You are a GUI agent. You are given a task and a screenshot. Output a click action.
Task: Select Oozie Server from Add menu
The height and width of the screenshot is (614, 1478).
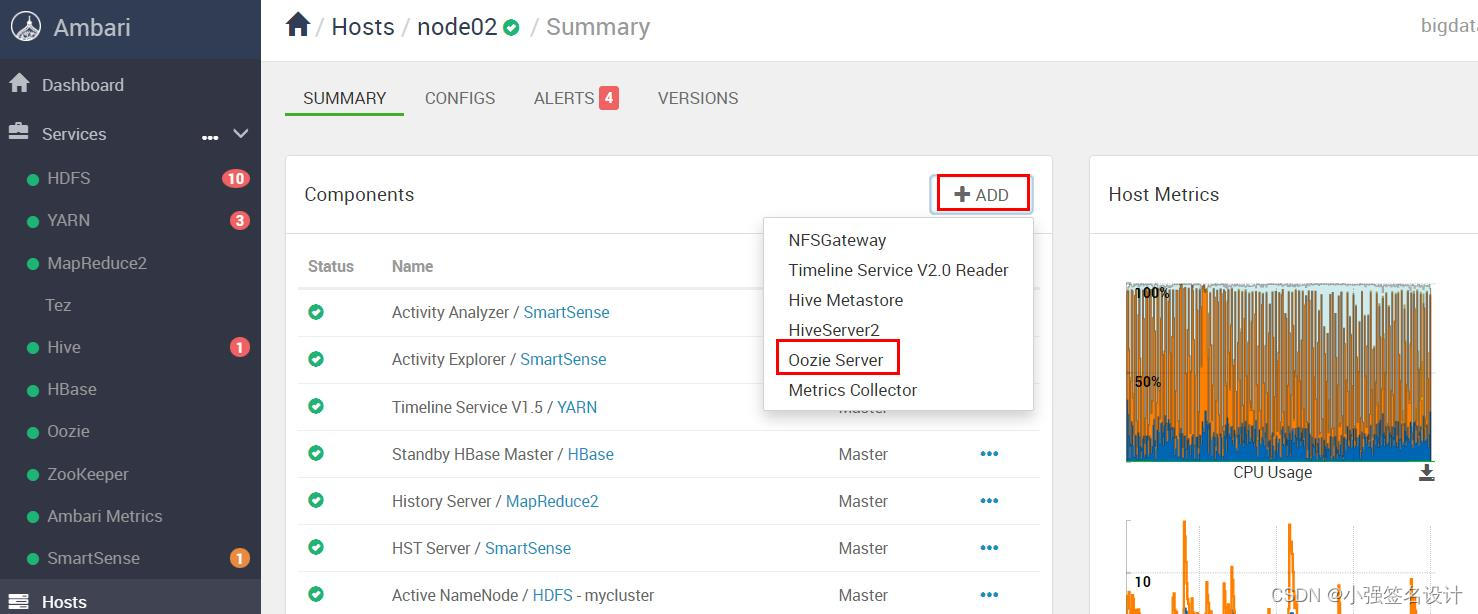pyautogui.click(x=836, y=360)
